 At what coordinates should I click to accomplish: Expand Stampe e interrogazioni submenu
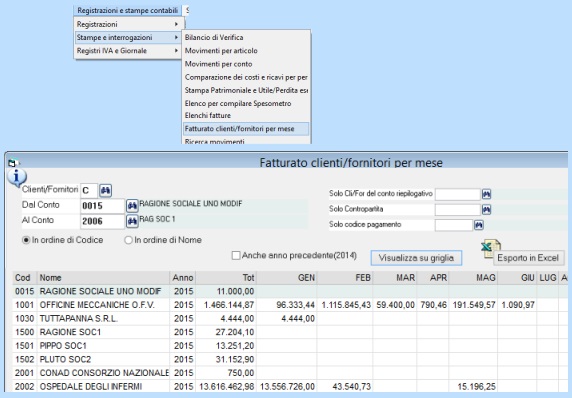point(127,38)
